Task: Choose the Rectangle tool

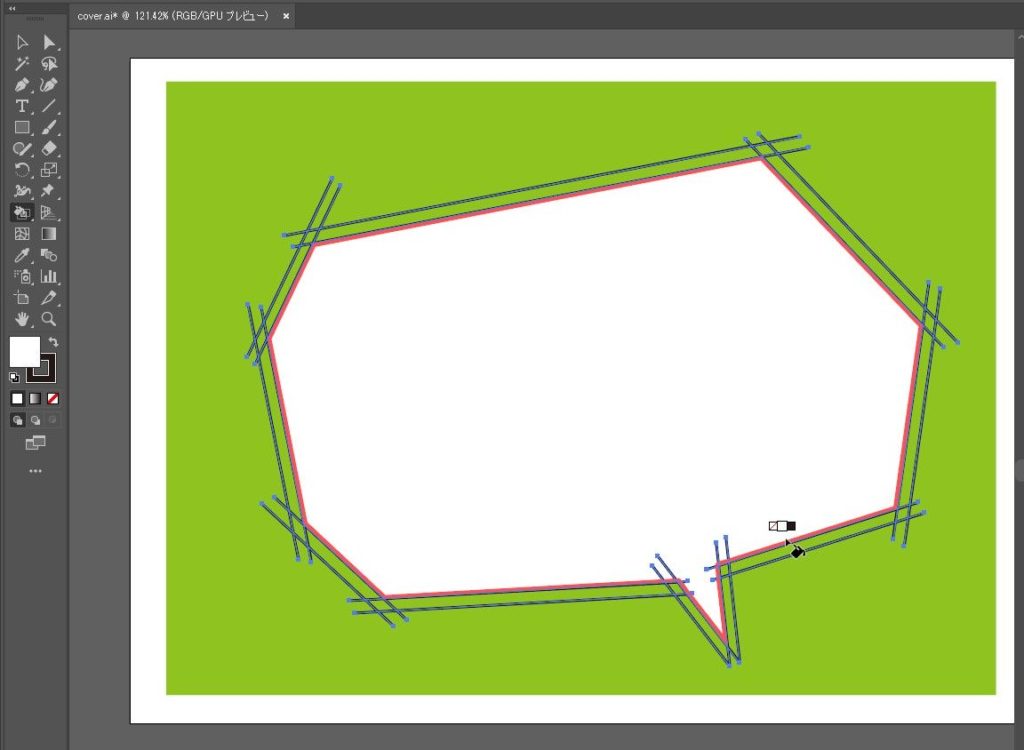Action: click(x=22, y=127)
